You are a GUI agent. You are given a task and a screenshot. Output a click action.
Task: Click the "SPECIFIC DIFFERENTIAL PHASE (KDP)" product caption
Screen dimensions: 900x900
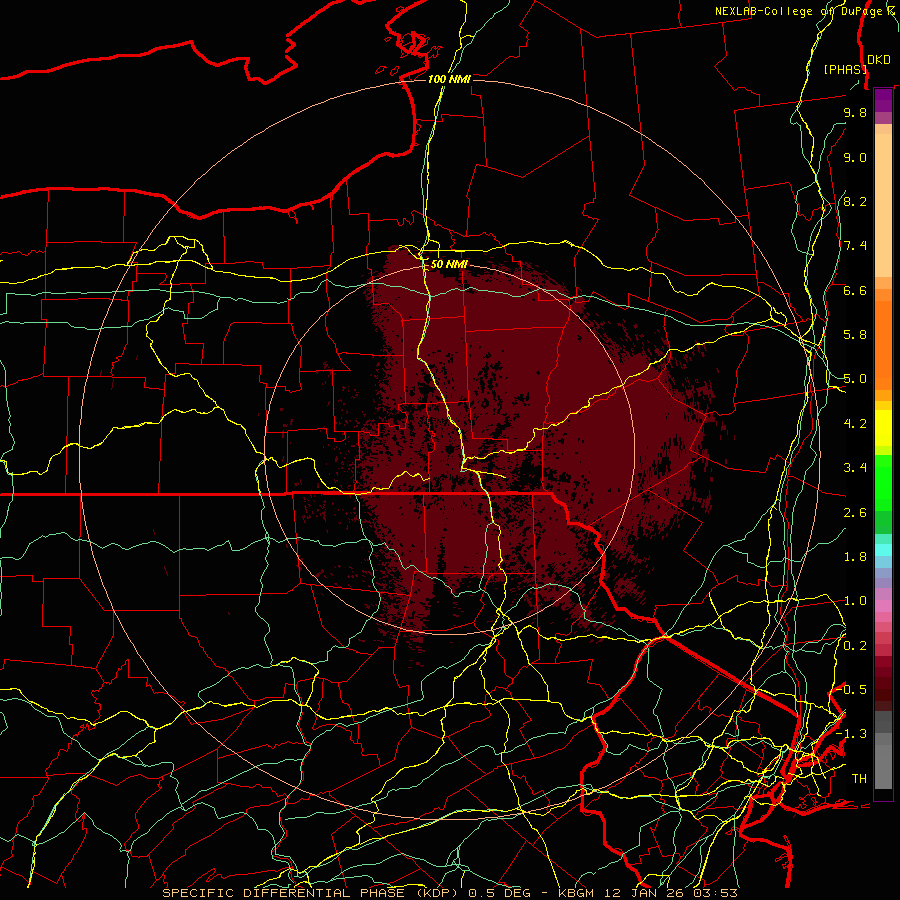pos(312,893)
